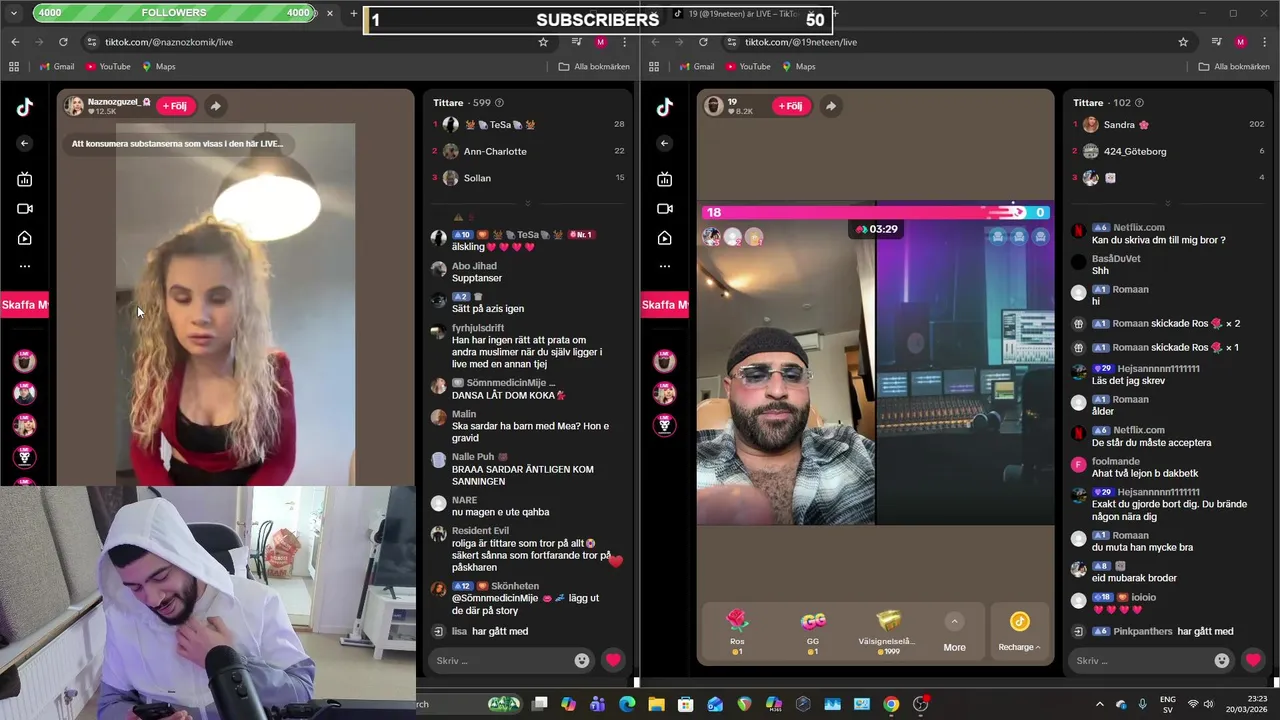
Task: Open Gmail bookmark in left window
Action: (57, 67)
